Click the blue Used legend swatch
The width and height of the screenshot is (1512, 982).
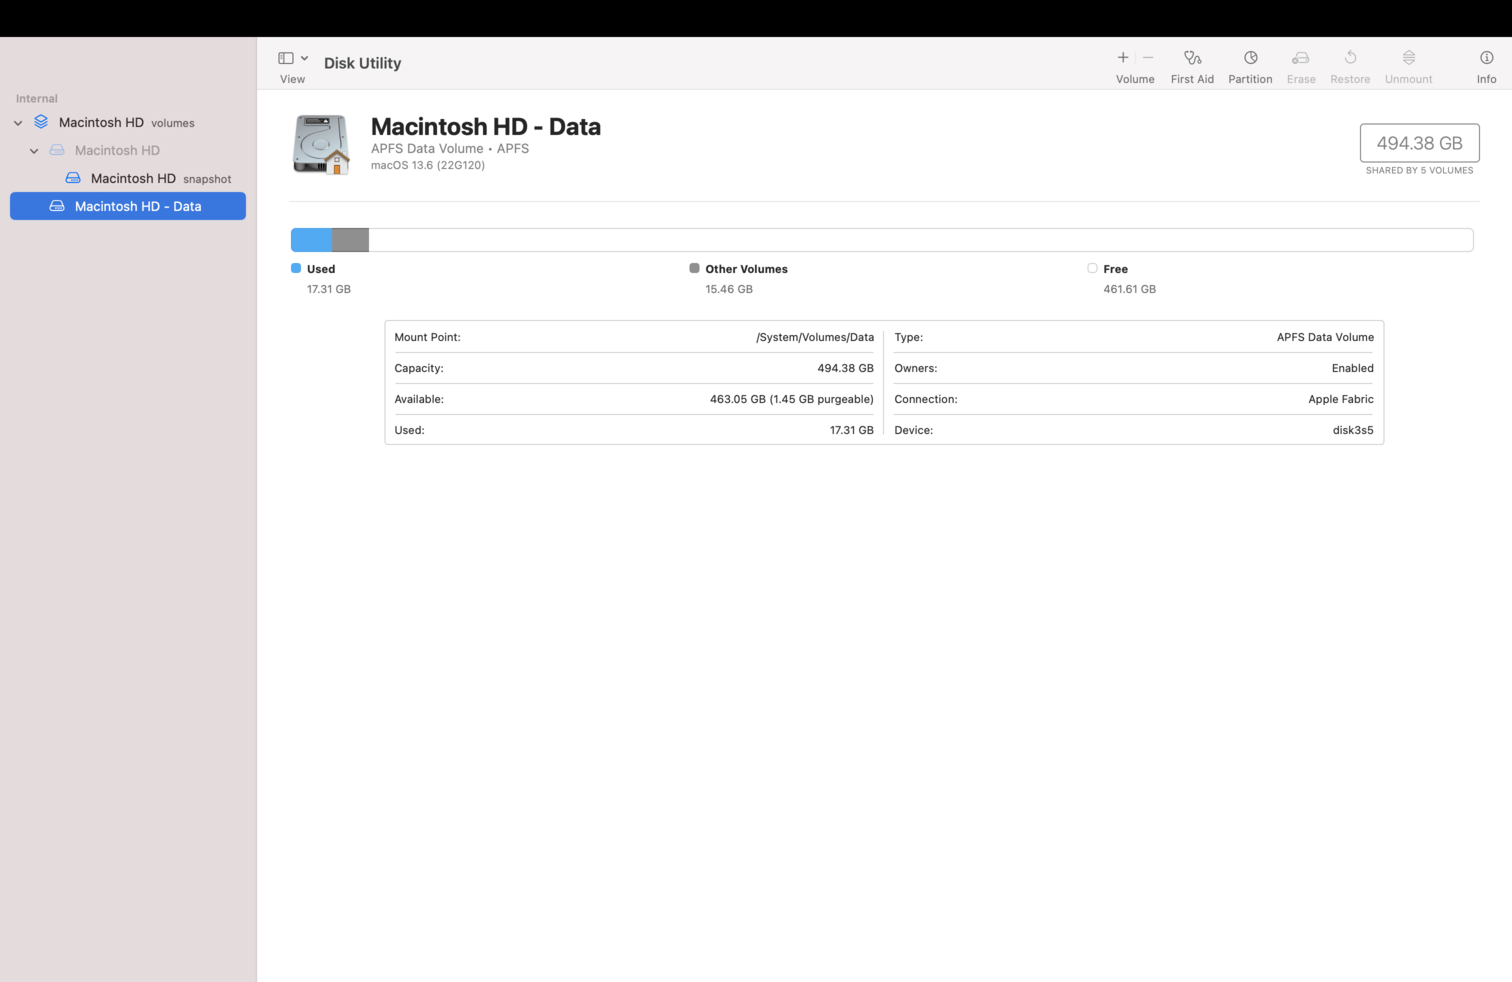coord(296,268)
